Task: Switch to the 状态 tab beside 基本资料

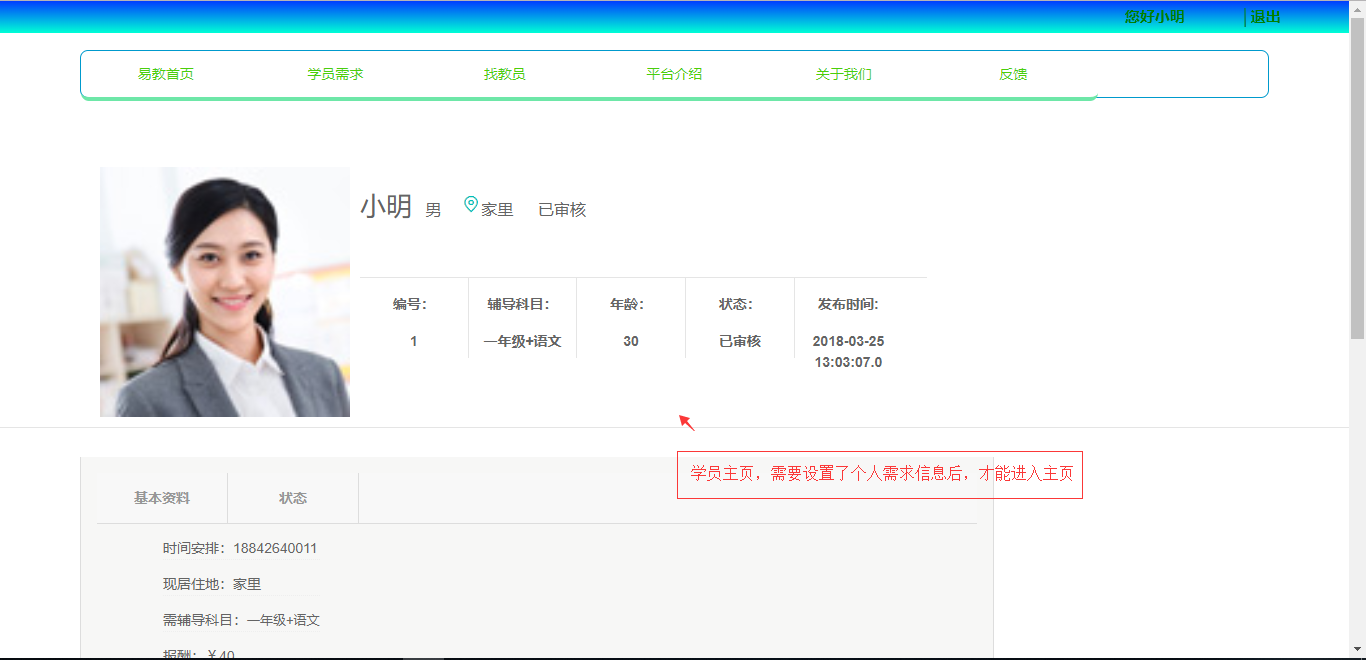Action: click(293, 498)
